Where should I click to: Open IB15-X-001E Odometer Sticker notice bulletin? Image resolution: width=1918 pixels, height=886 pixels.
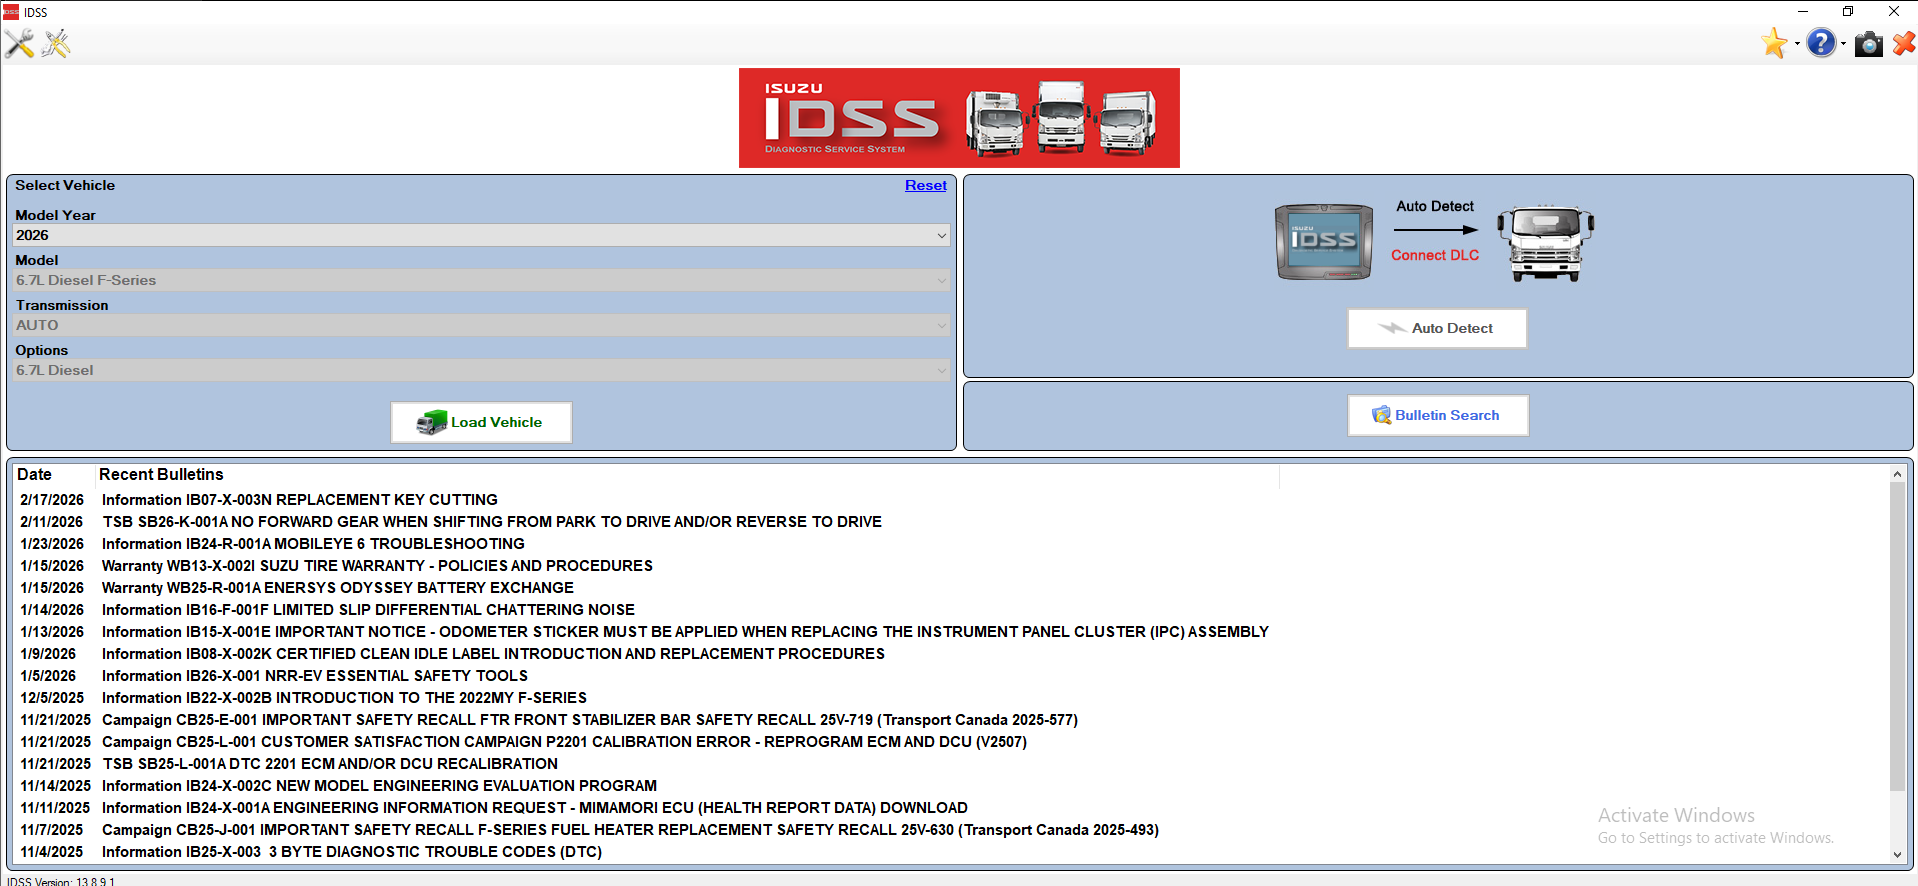click(685, 632)
